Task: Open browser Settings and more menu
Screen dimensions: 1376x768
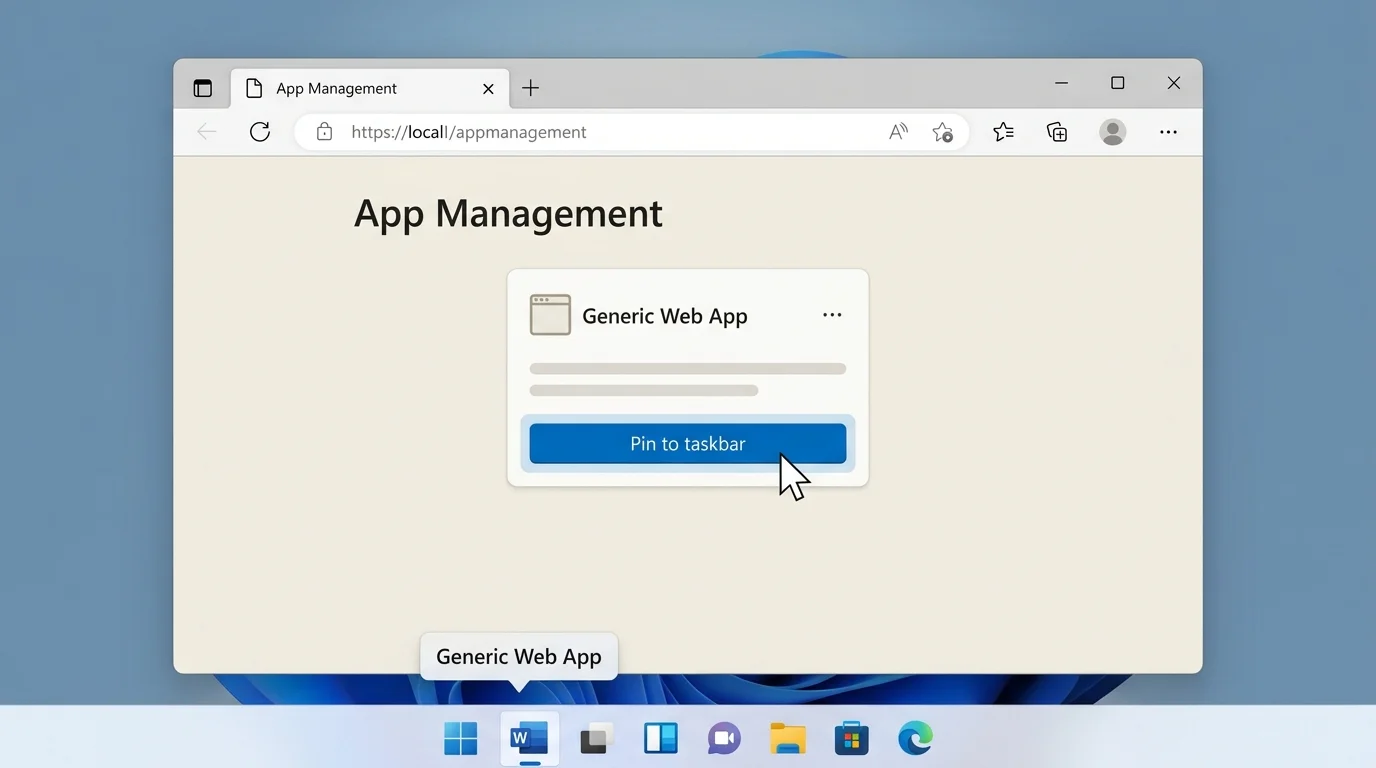Action: click(x=1168, y=132)
